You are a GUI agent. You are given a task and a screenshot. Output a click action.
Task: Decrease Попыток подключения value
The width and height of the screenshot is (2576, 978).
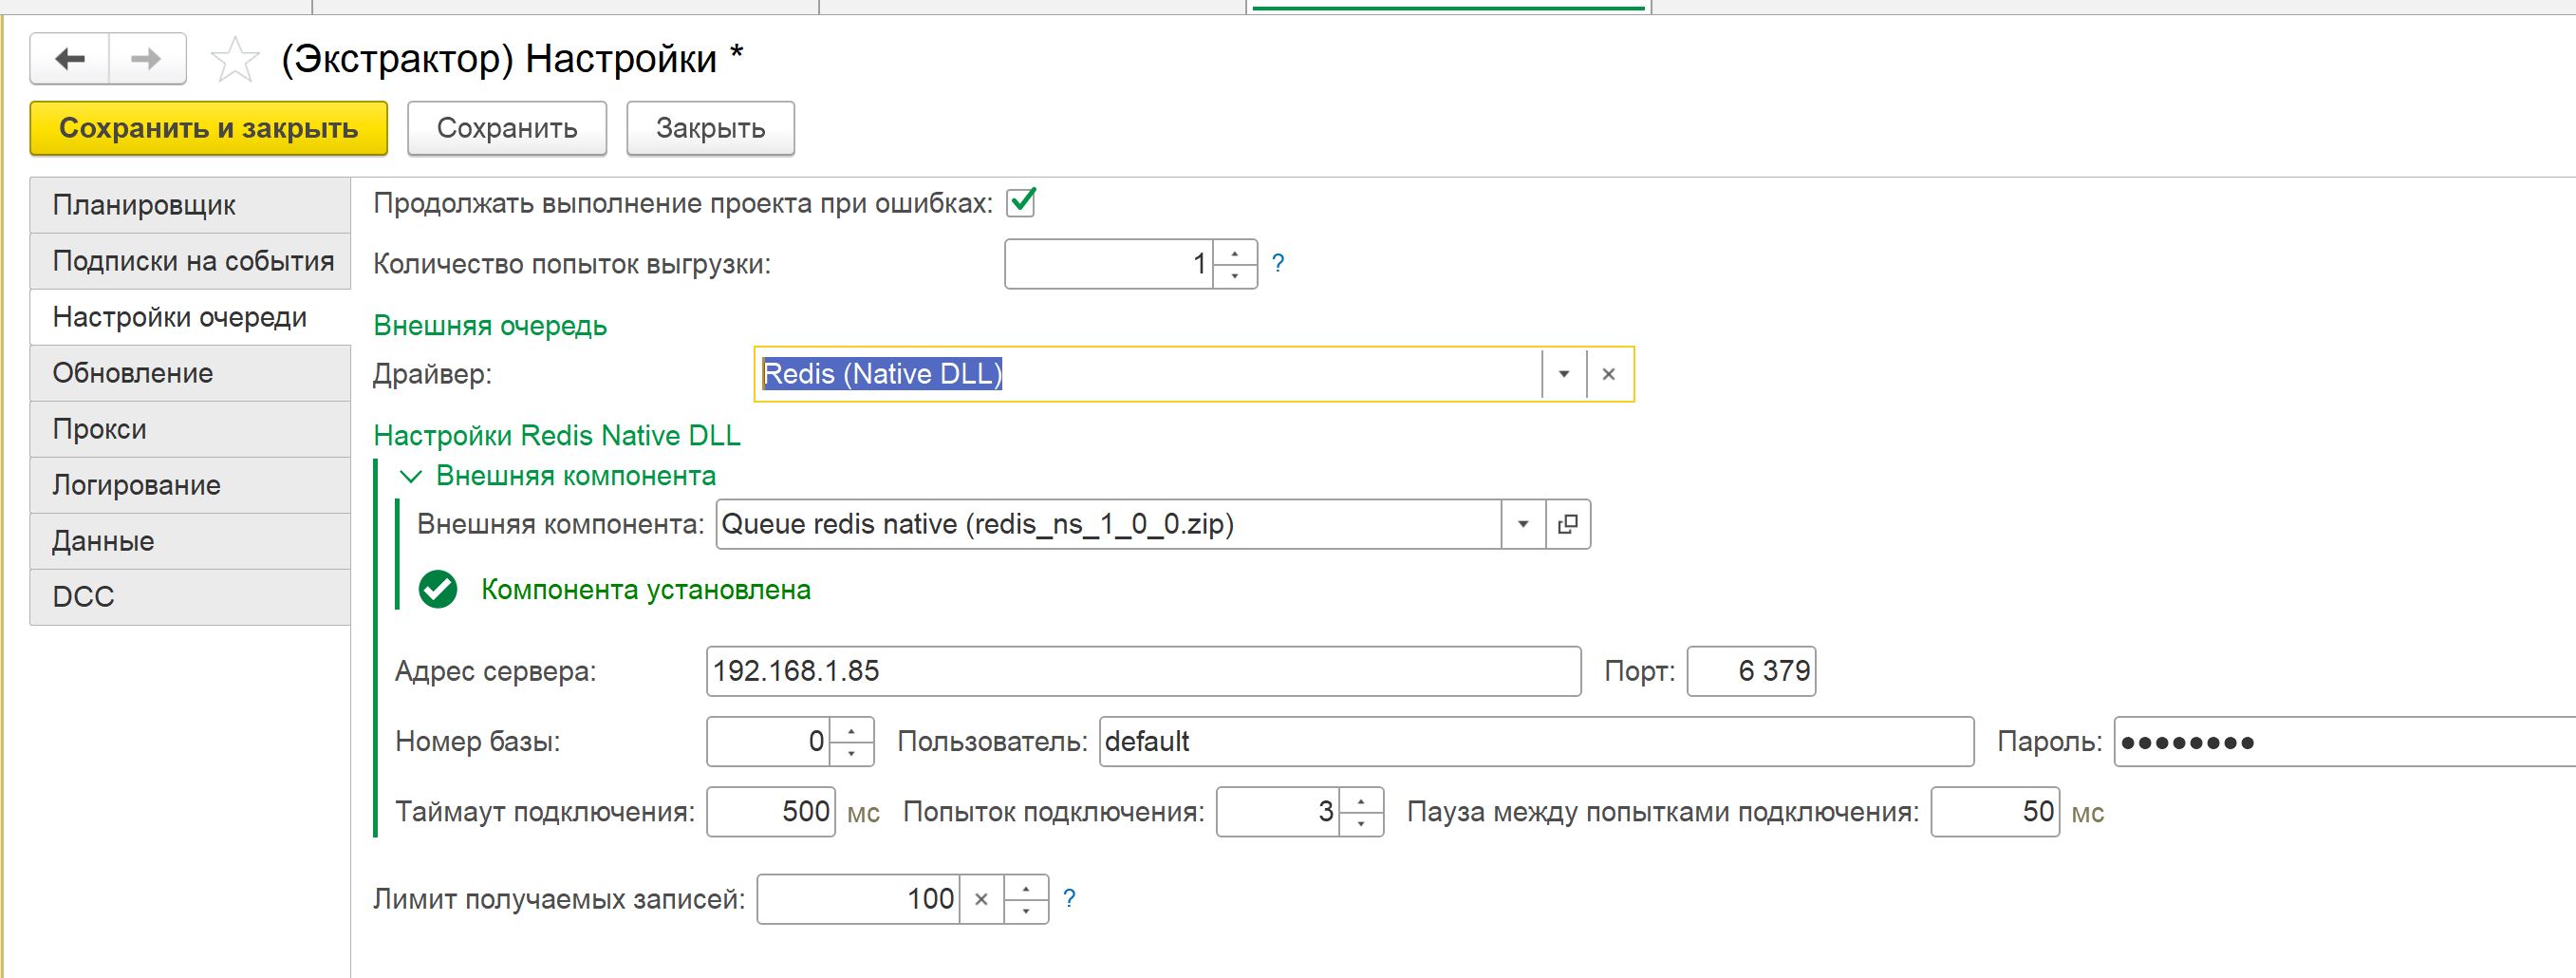coord(1361,823)
